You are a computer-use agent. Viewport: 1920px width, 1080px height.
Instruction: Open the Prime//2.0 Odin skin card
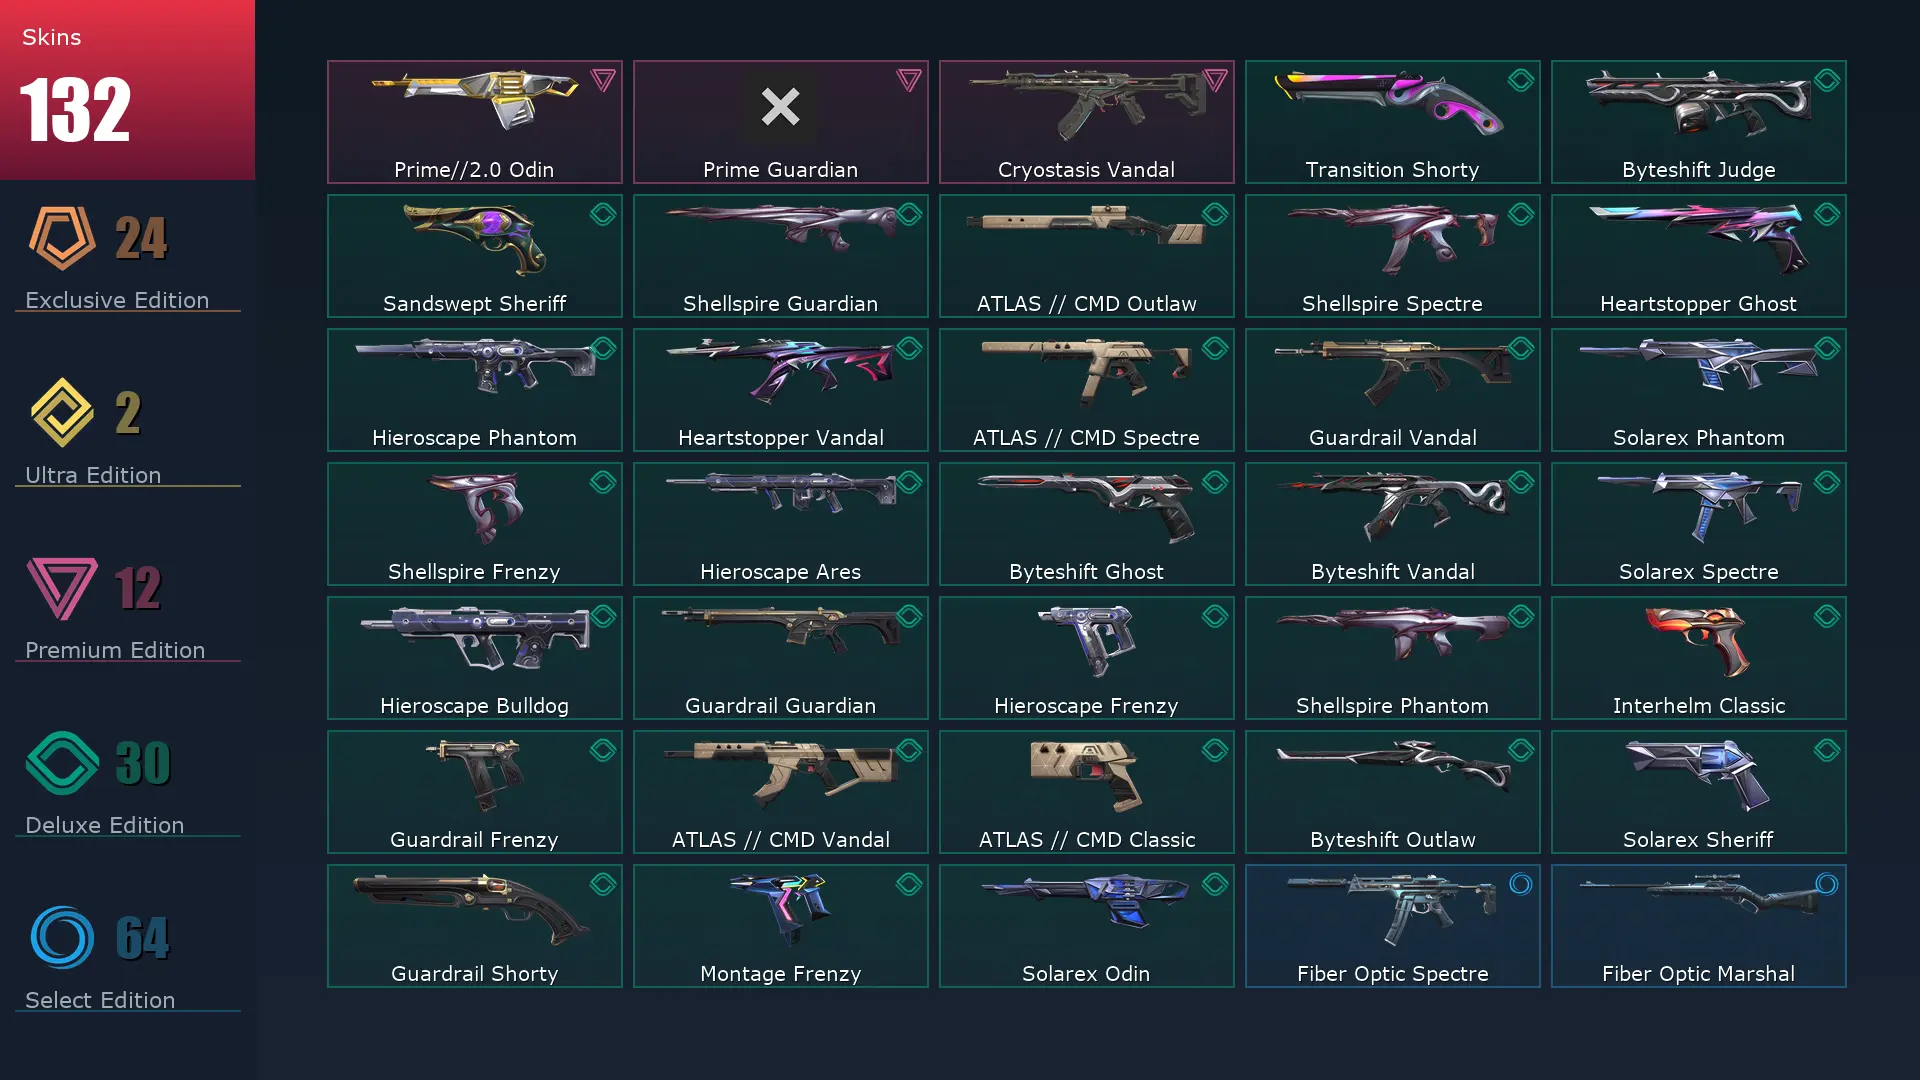(475, 122)
